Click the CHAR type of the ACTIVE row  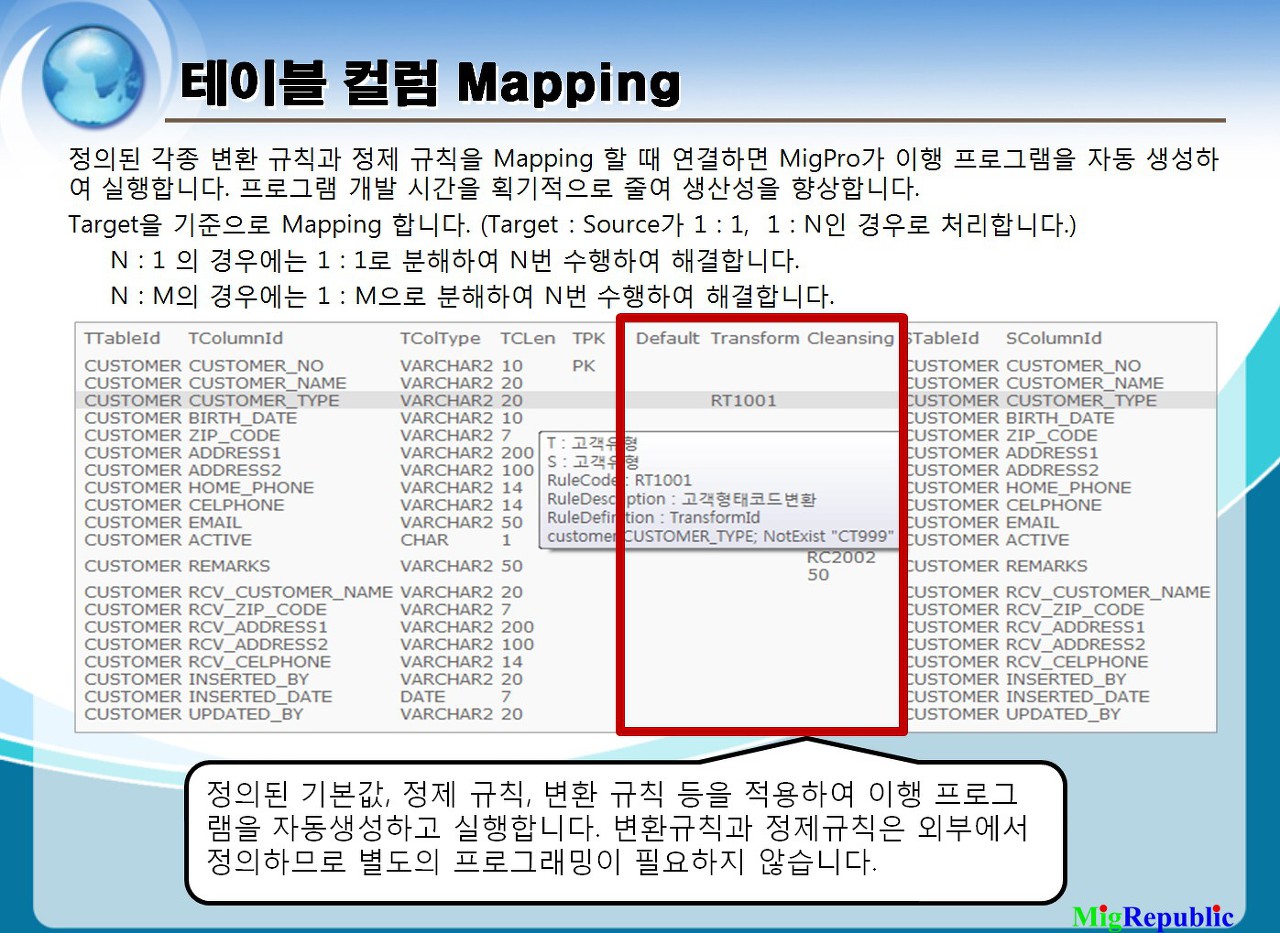(x=425, y=540)
